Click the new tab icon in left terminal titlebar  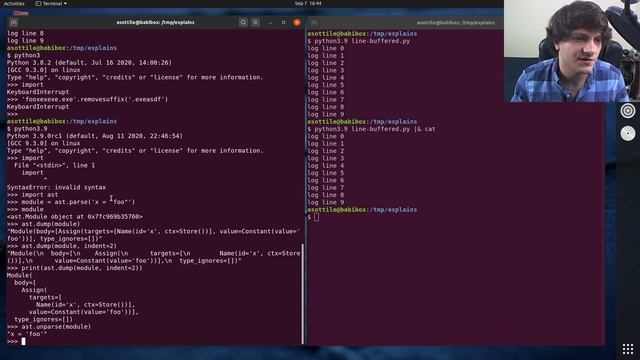[x=13, y=22]
